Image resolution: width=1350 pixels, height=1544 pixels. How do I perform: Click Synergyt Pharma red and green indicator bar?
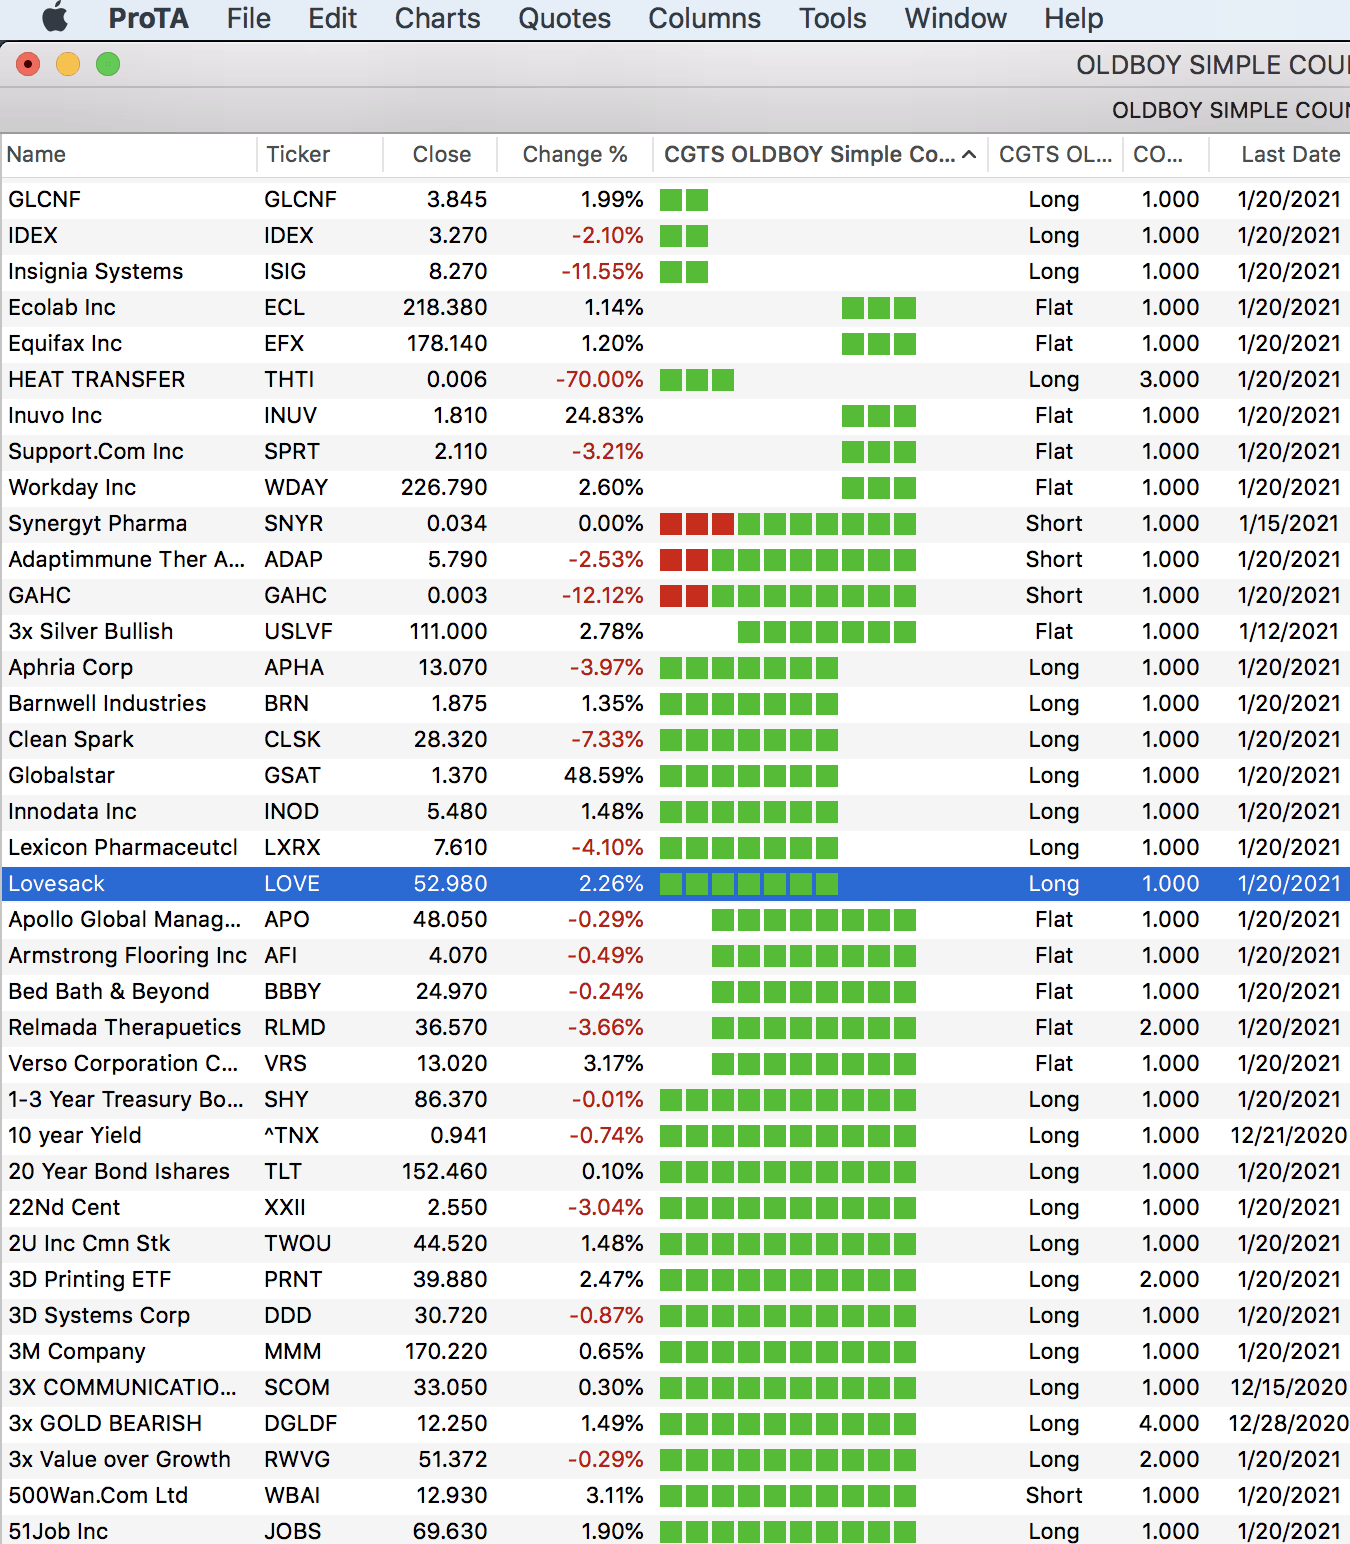click(x=788, y=523)
